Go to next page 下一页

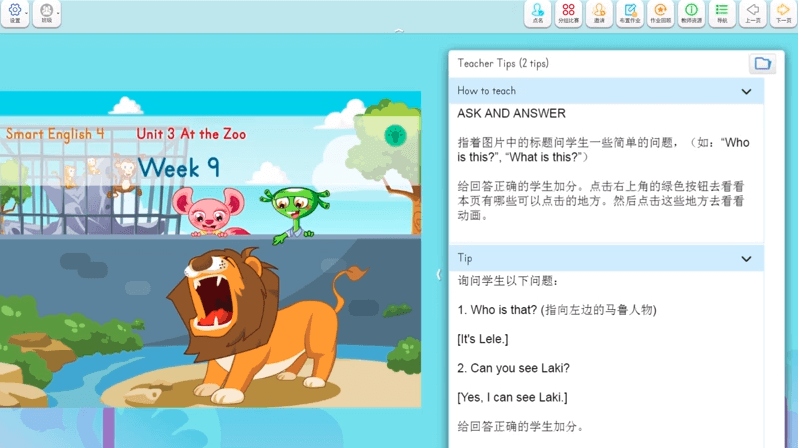(x=783, y=13)
